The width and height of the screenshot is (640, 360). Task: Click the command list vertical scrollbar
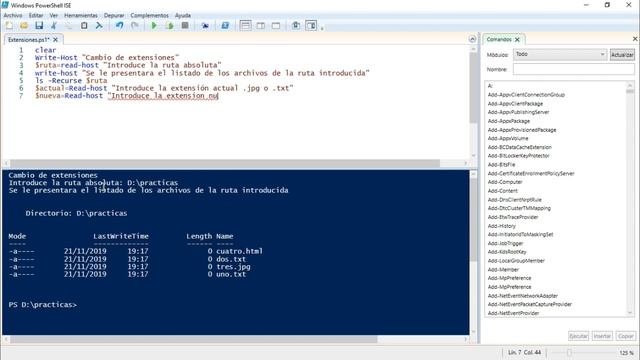630,199
